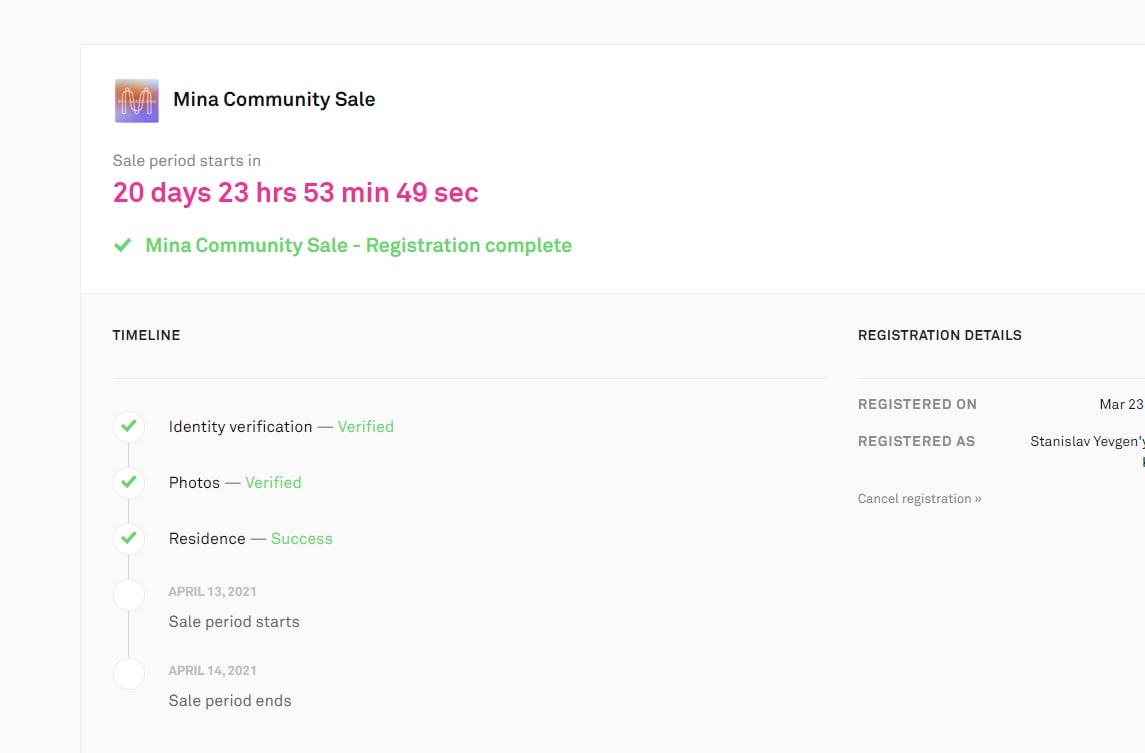The width and height of the screenshot is (1145, 753).
Task: Open the Cancel registration link
Action: point(919,499)
